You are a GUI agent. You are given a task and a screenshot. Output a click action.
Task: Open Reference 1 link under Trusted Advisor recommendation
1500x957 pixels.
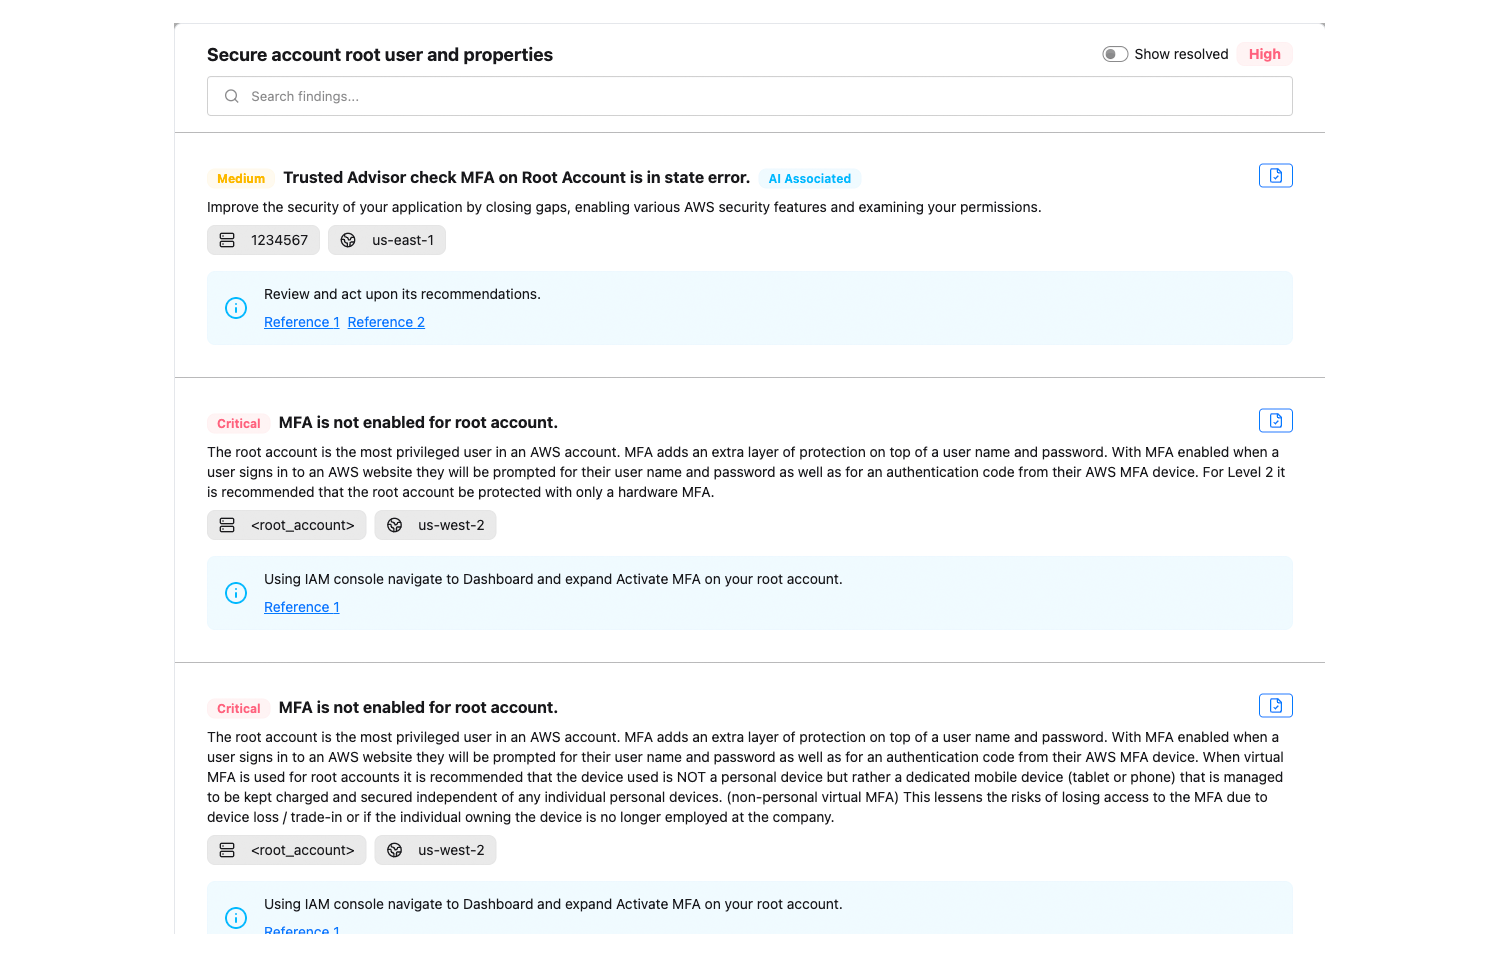point(301,322)
